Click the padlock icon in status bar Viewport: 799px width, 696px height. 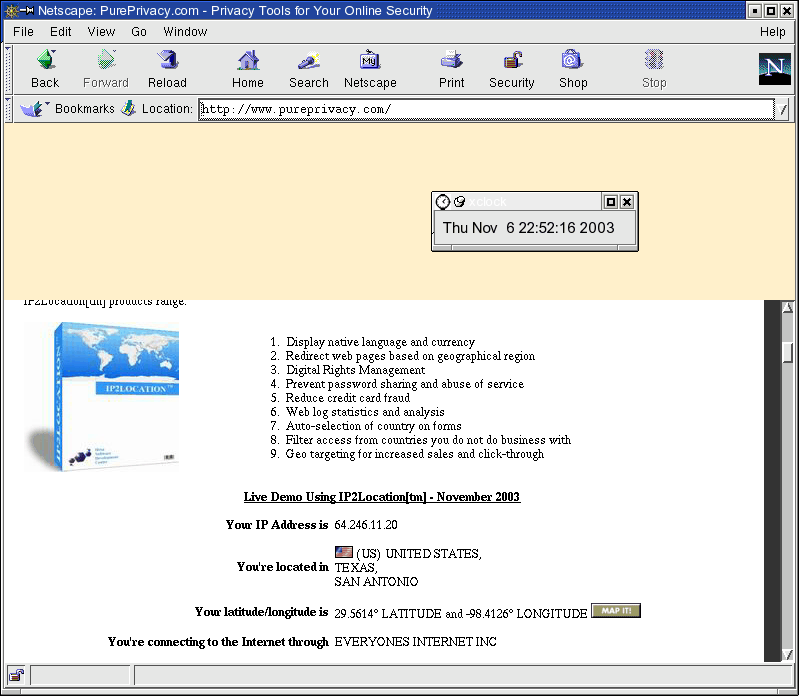pos(16,675)
